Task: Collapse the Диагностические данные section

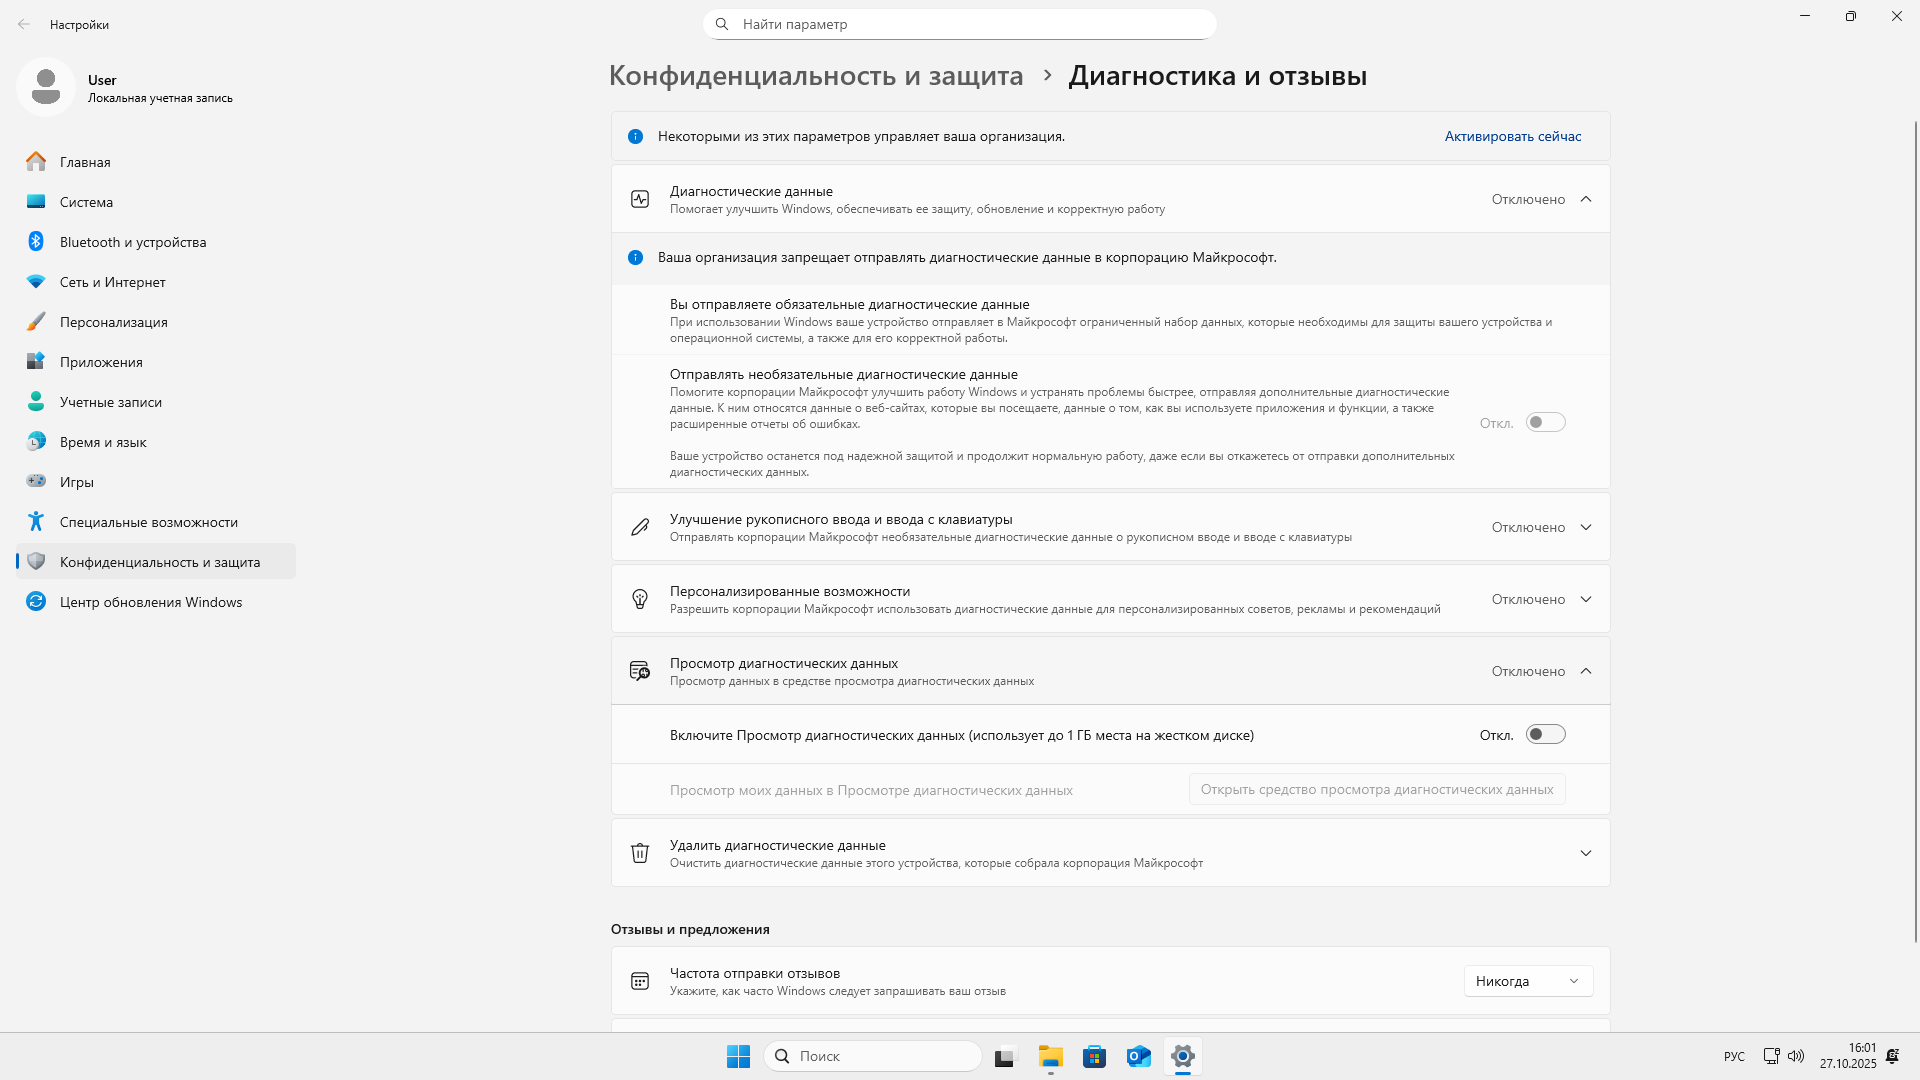Action: click(1587, 198)
